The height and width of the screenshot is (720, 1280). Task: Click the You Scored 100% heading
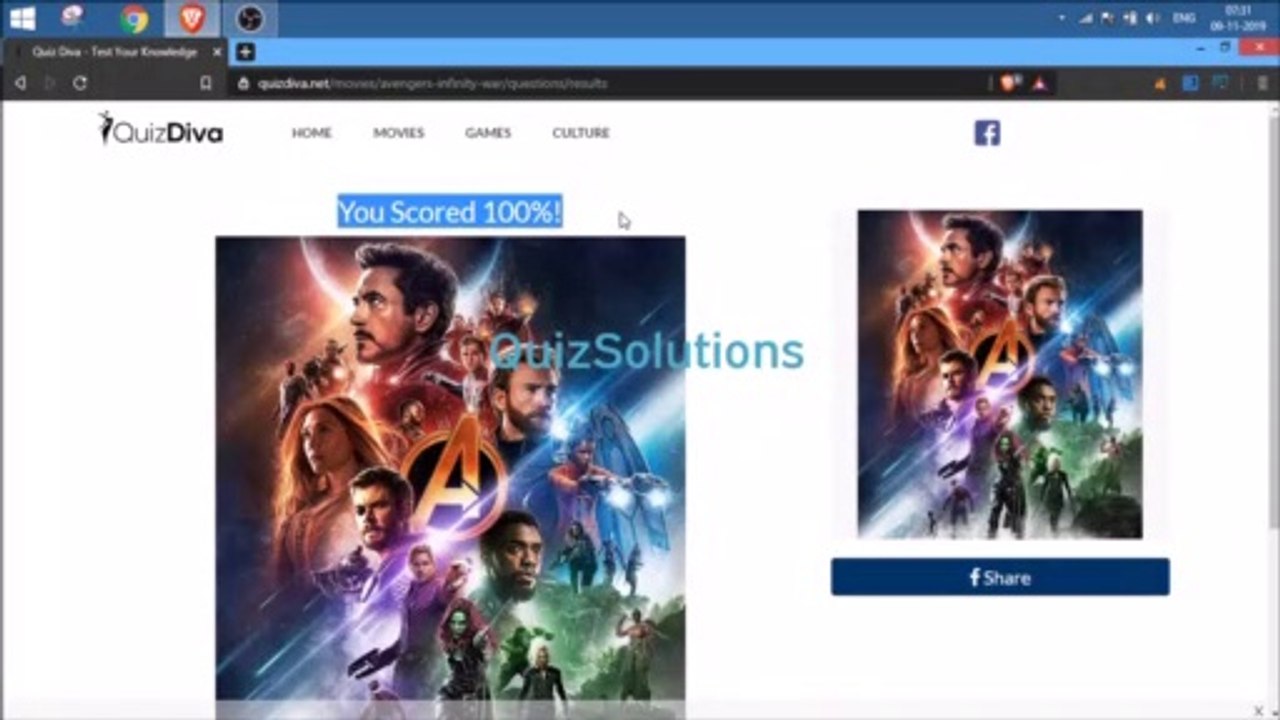click(450, 211)
